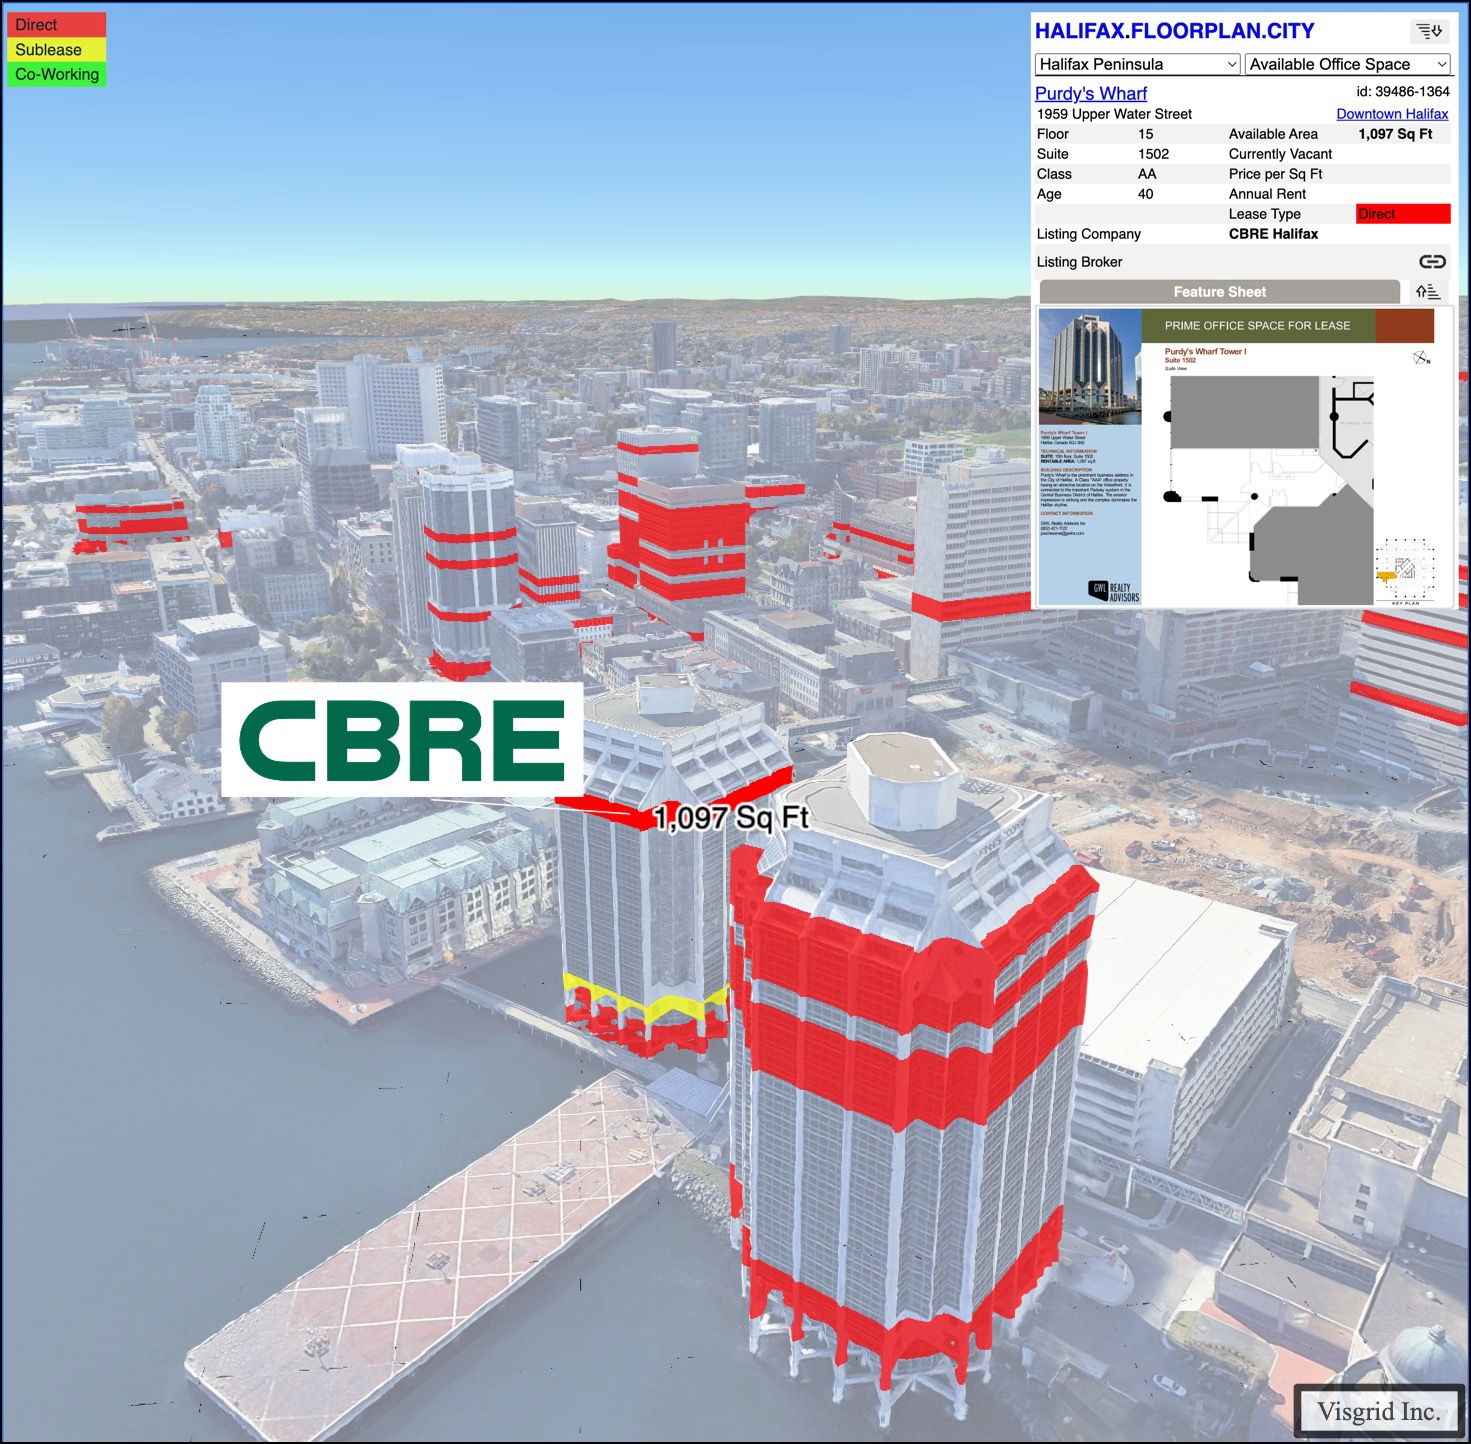Screen dimensions: 1471x1444
Task: Click the GWL Realty Advisors logo
Action: pos(1113,591)
